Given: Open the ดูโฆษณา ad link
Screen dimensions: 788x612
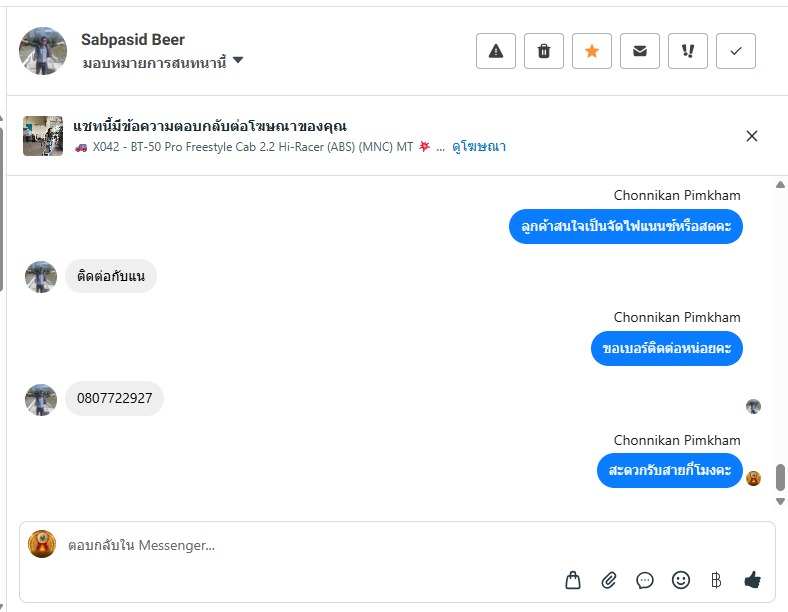Looking at the screenshot, I should (x=479, y=147).
